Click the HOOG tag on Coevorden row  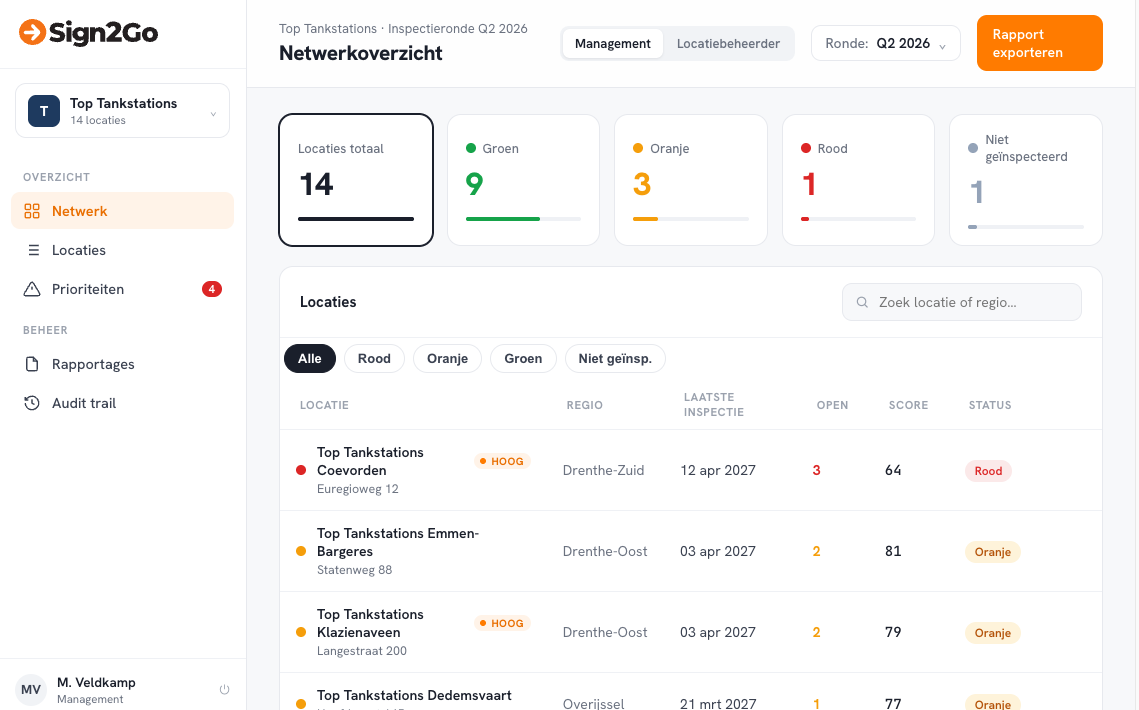point(502,461)
